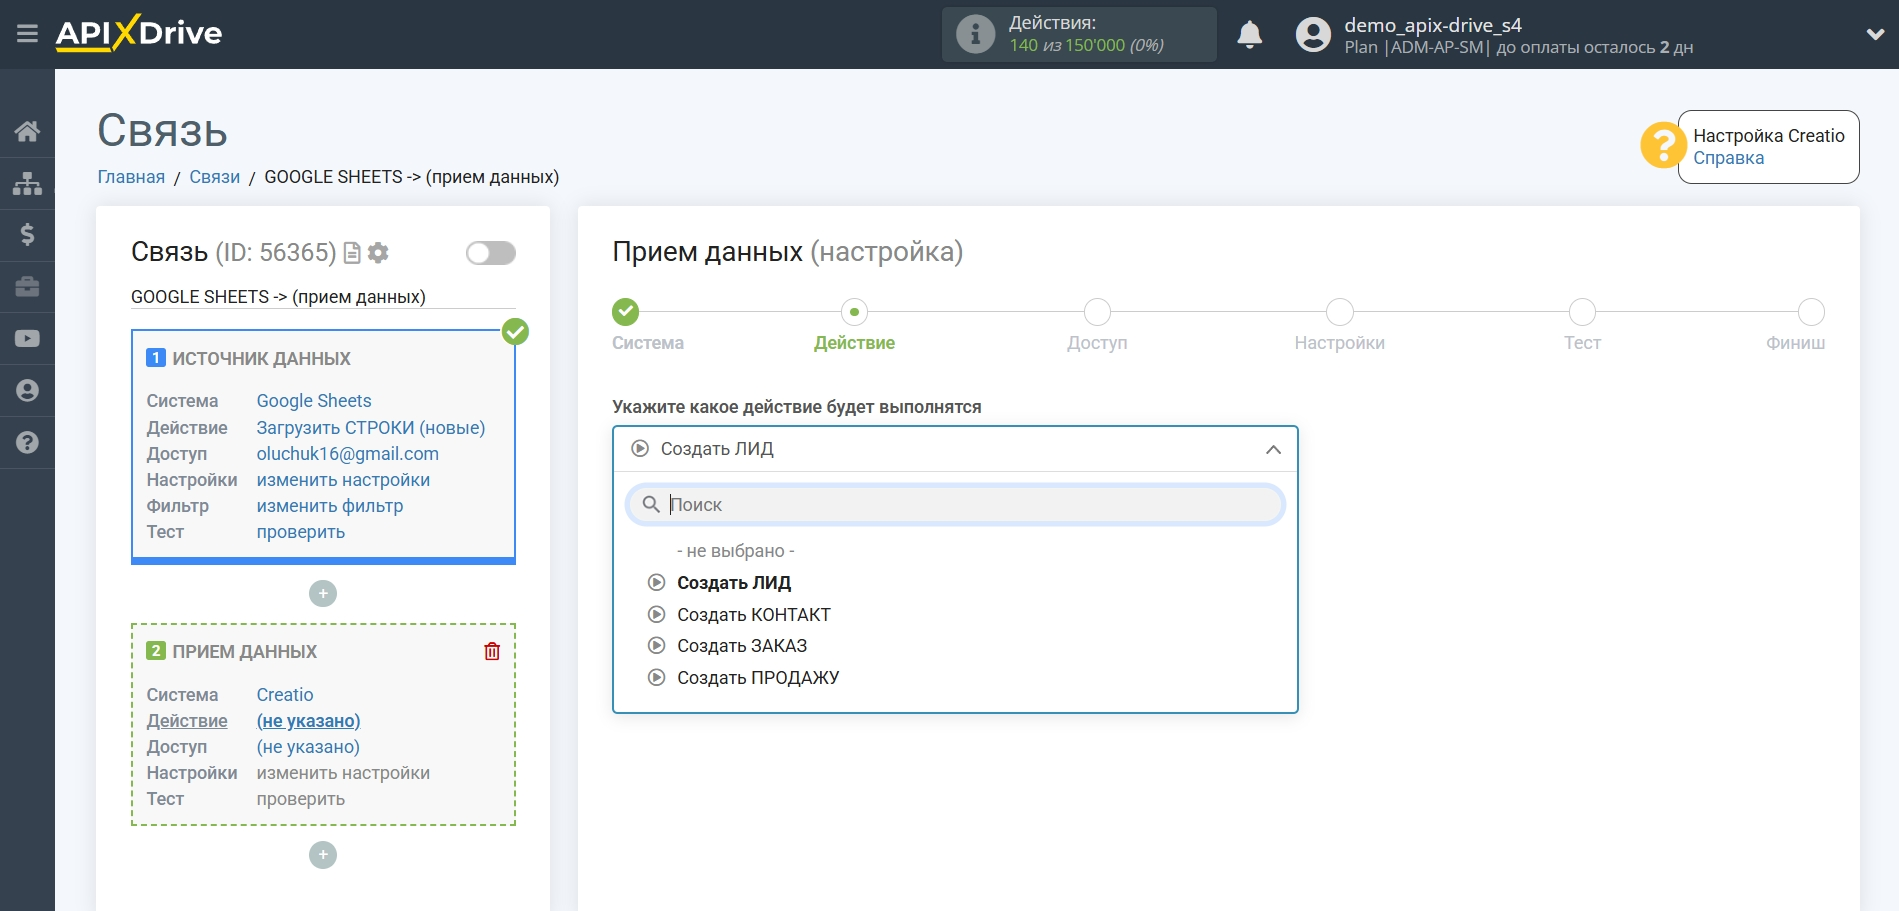Collapse the Создать ЛИД action dropdown
The image size is (1899, 911).
coord(1272,450)
